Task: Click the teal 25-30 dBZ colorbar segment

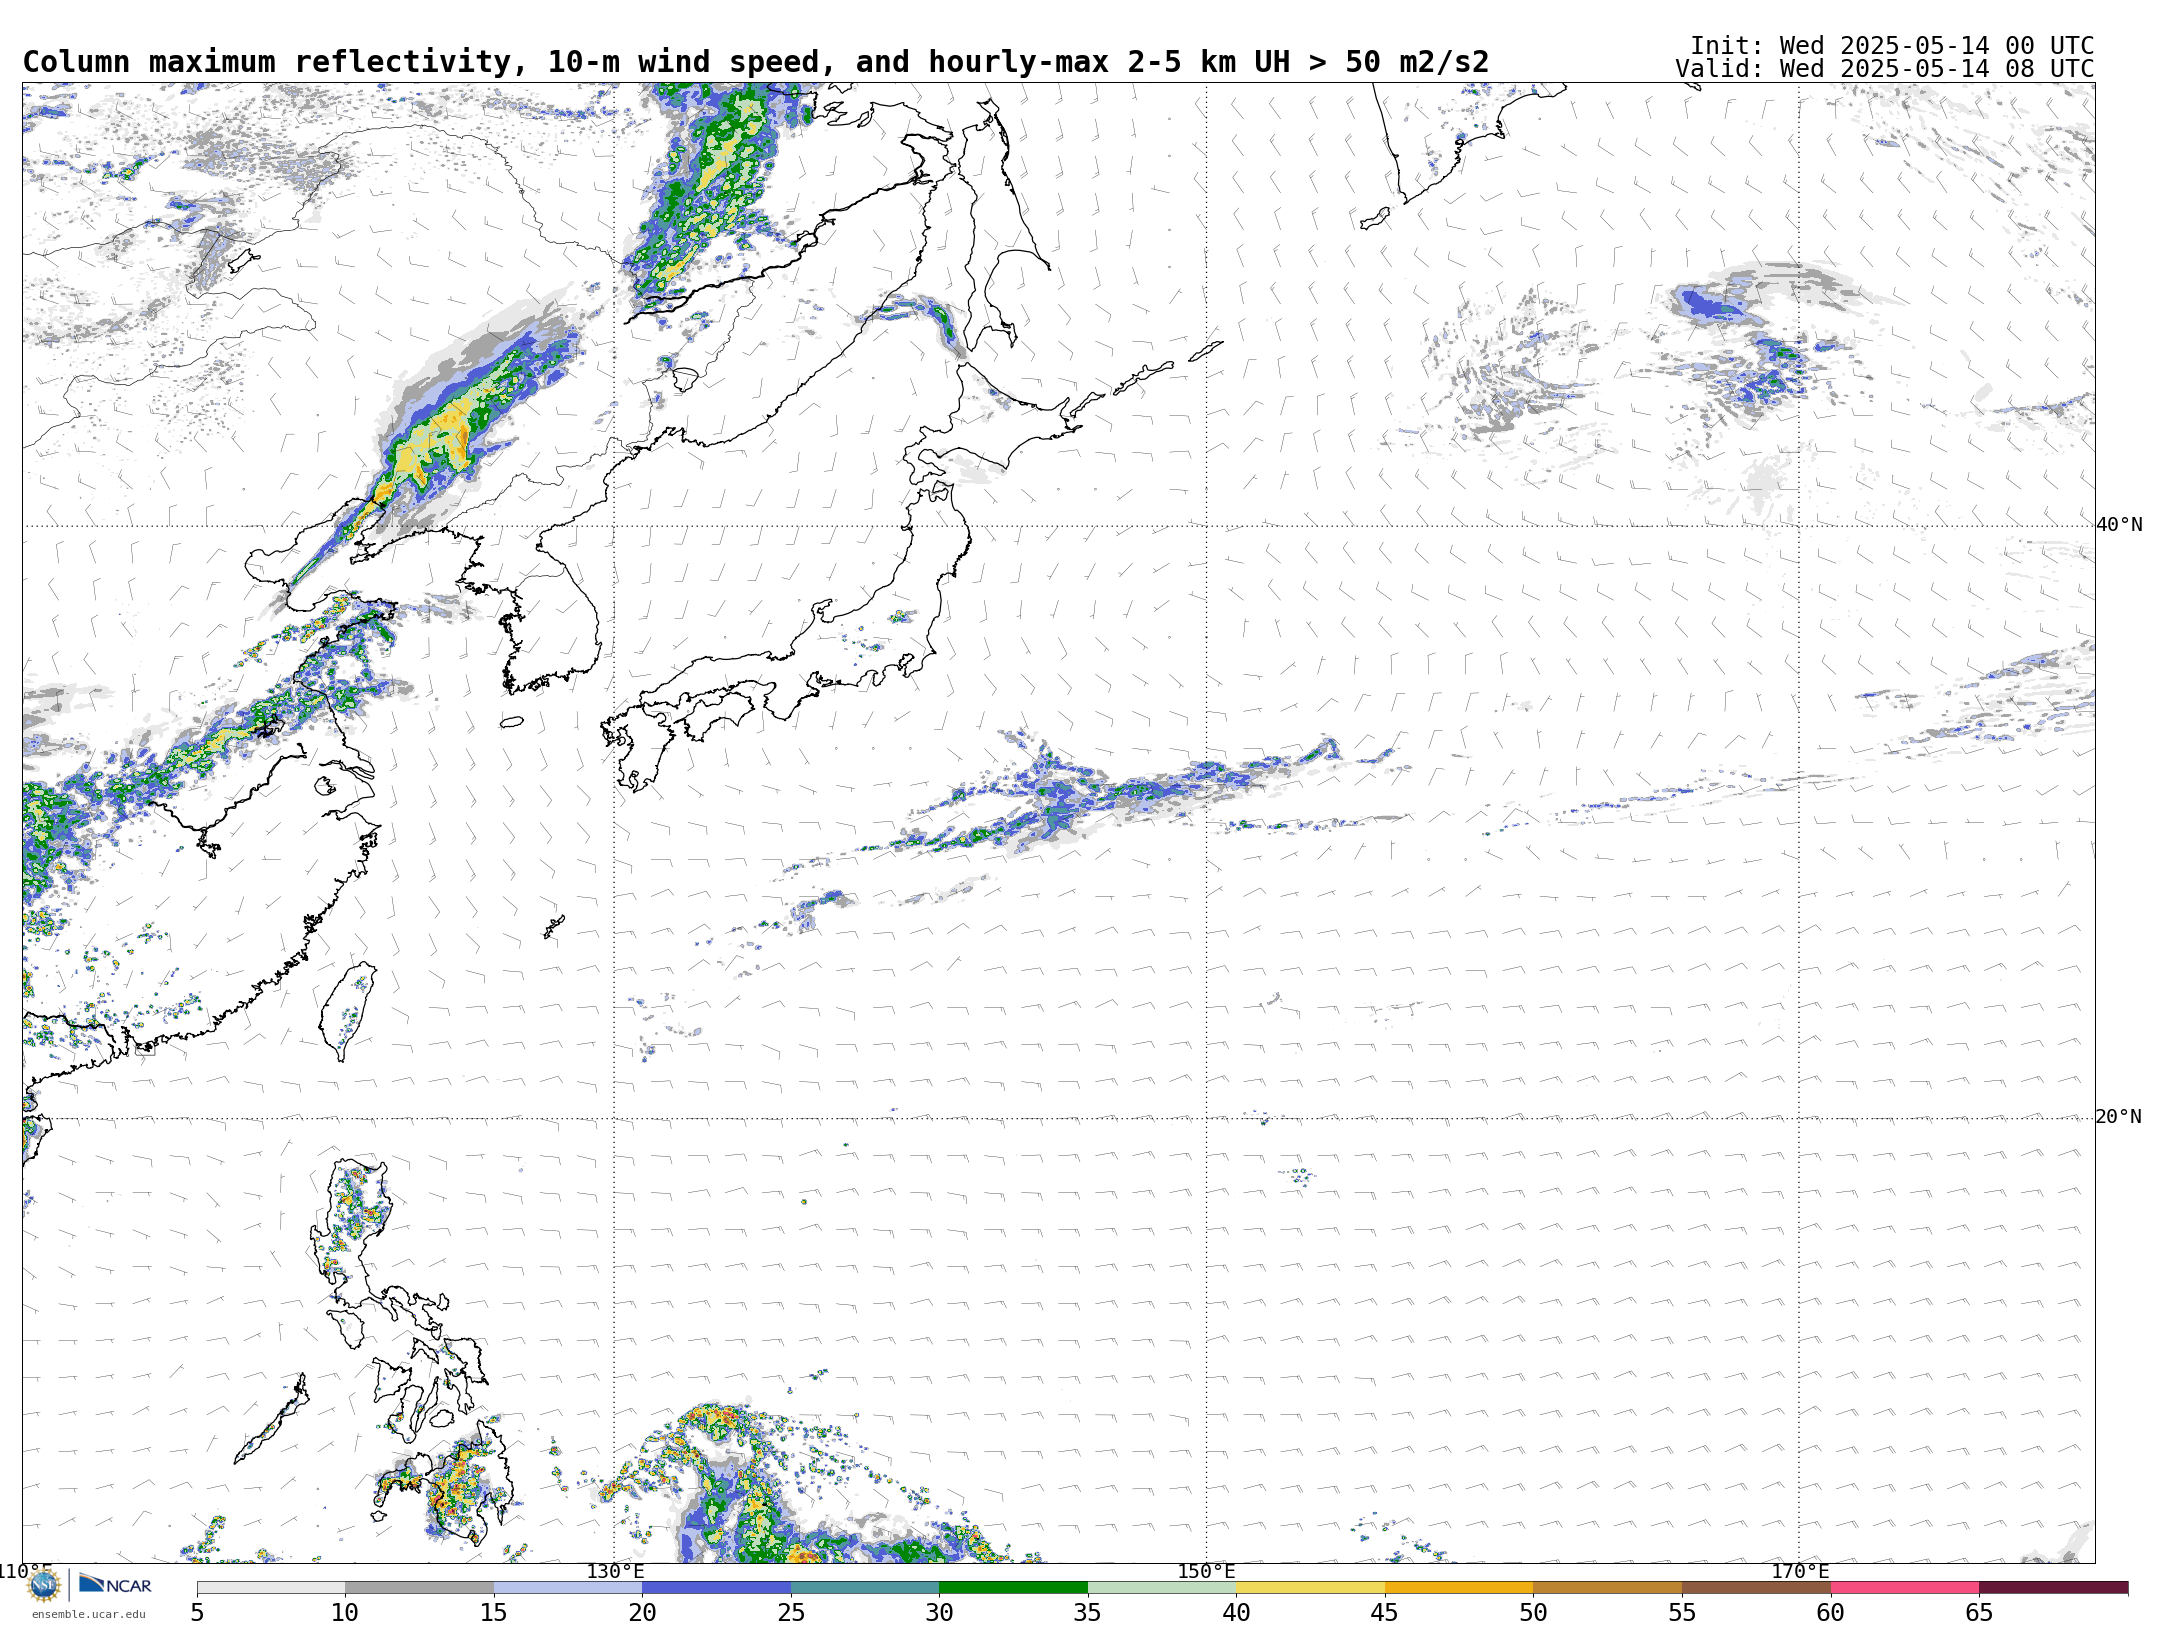Action: pos(865,1588)
